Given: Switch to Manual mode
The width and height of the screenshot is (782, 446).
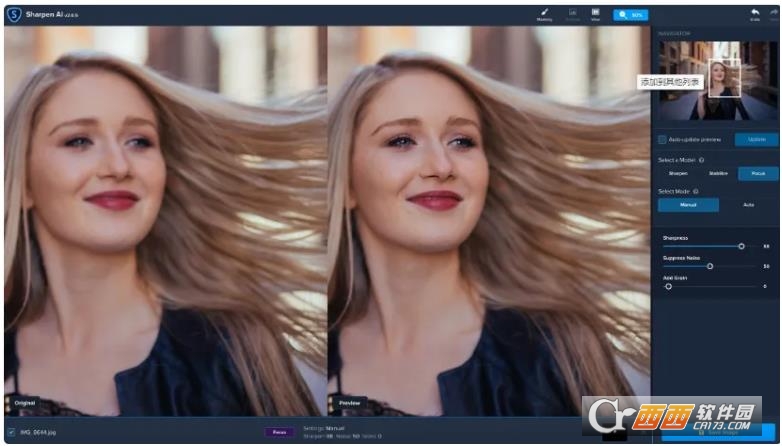Looking at the screenshot, I should pyautogui.click(x=688, y=205).
